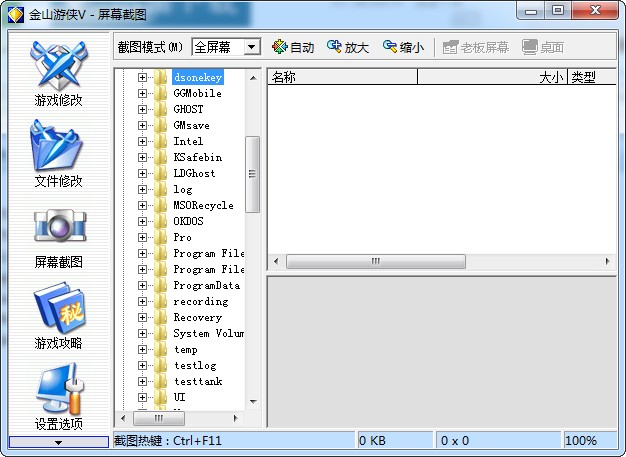
Task: Expand the Recovery folder node
Action: tap(142, 317)
